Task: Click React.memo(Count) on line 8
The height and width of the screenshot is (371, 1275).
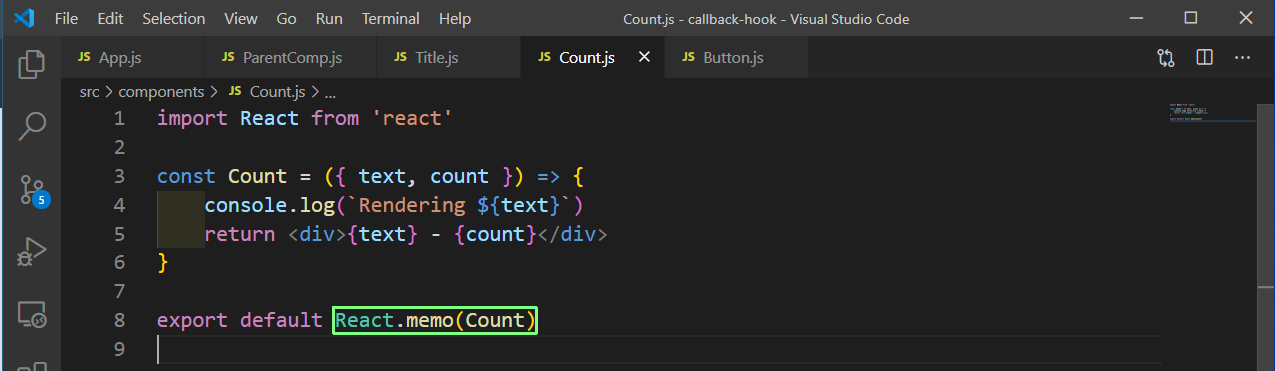Action: pos(436,321)
